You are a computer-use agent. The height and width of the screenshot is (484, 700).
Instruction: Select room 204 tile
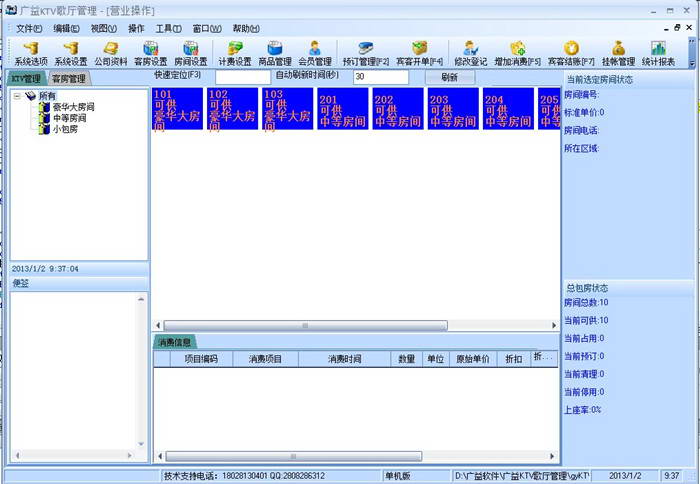[508, 108]
